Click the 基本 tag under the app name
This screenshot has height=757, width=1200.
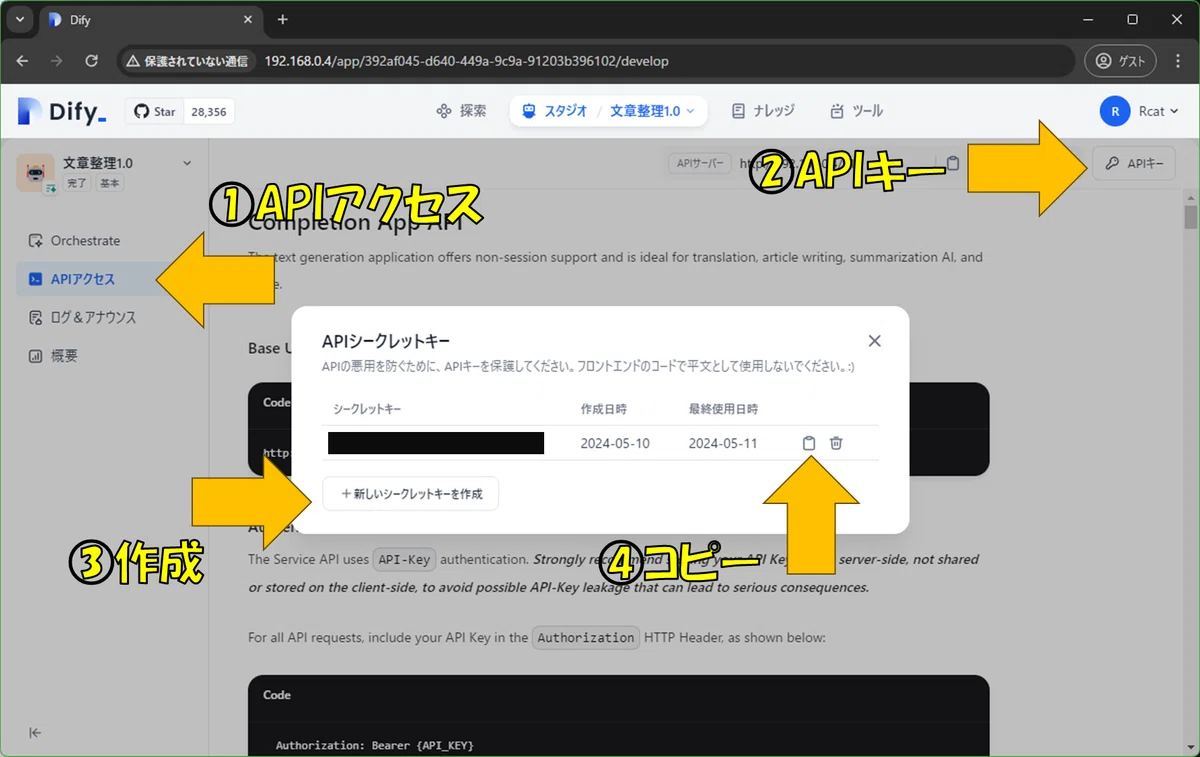tap(110, 184)
